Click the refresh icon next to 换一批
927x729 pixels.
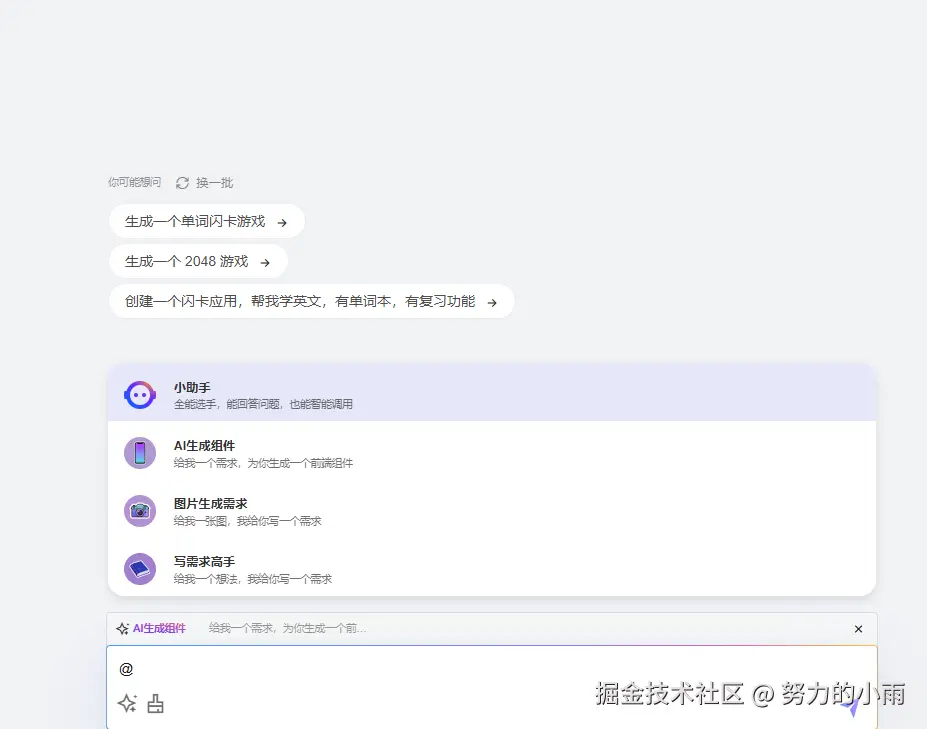click(182, 182)
